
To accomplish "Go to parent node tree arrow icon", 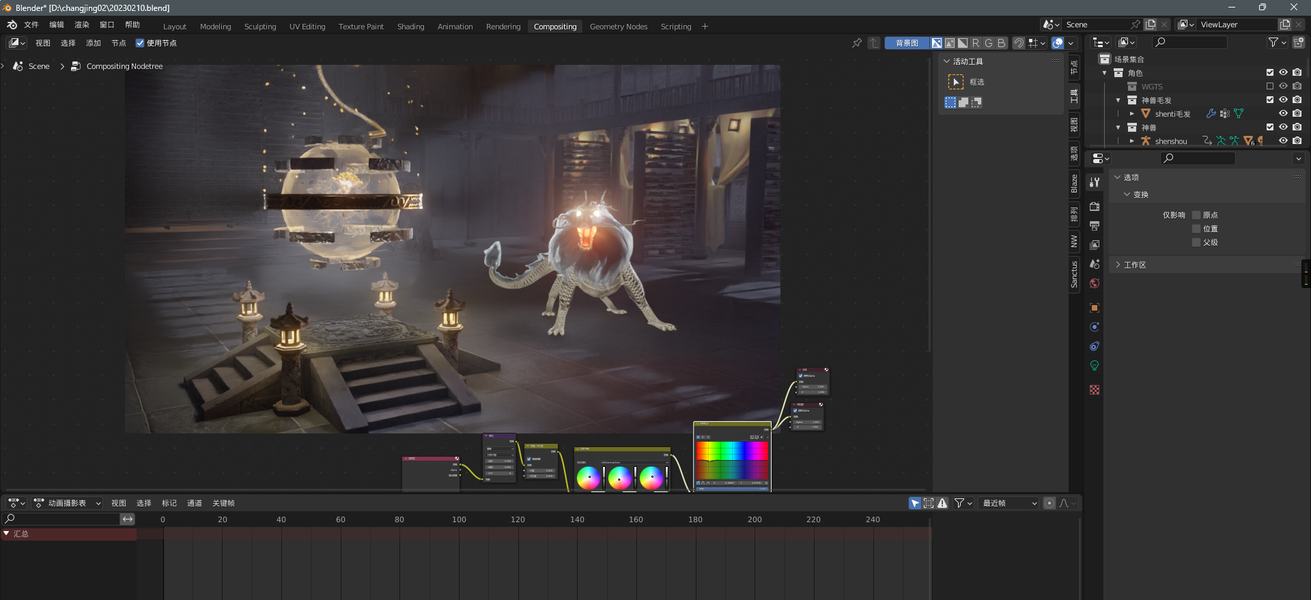I will 874,43.
